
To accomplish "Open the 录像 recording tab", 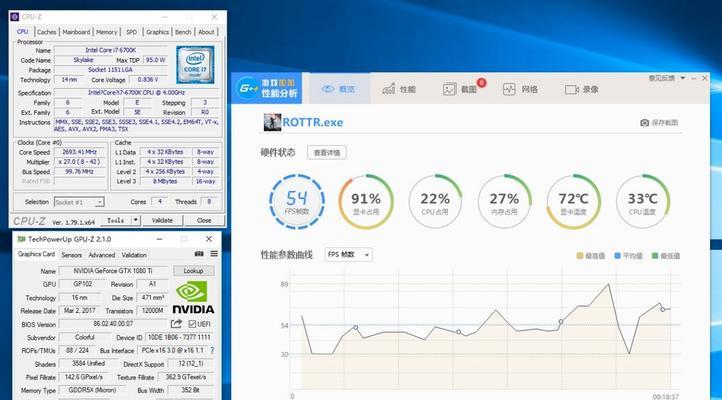I will point(582,89).
